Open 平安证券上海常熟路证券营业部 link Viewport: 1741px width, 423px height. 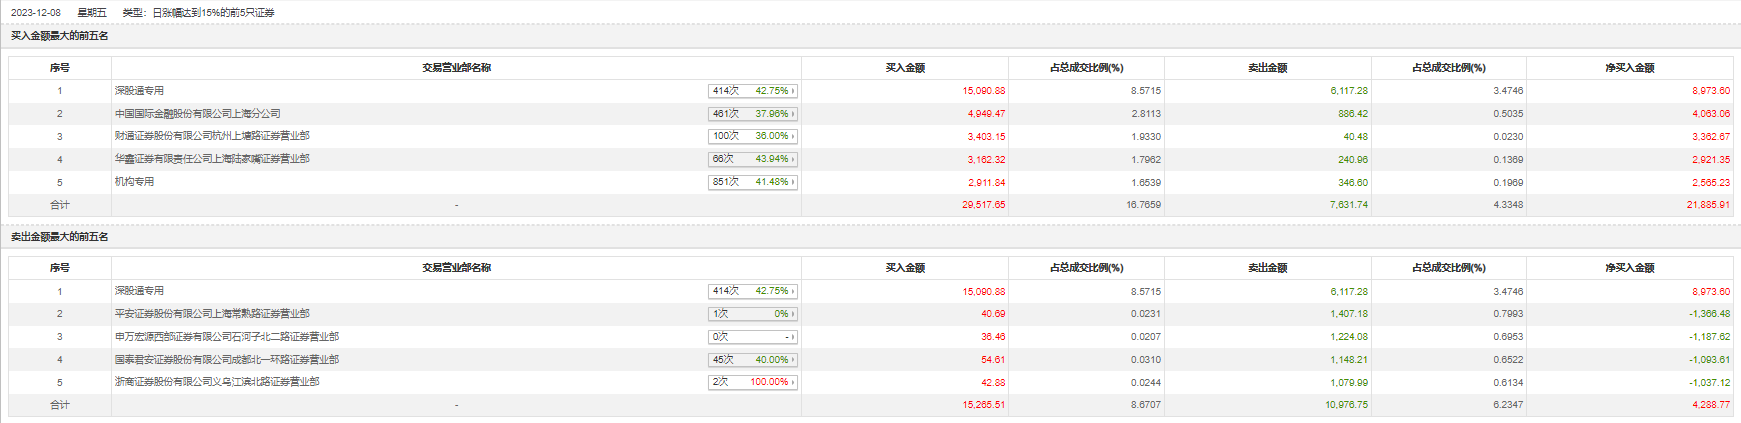point(212,314)
